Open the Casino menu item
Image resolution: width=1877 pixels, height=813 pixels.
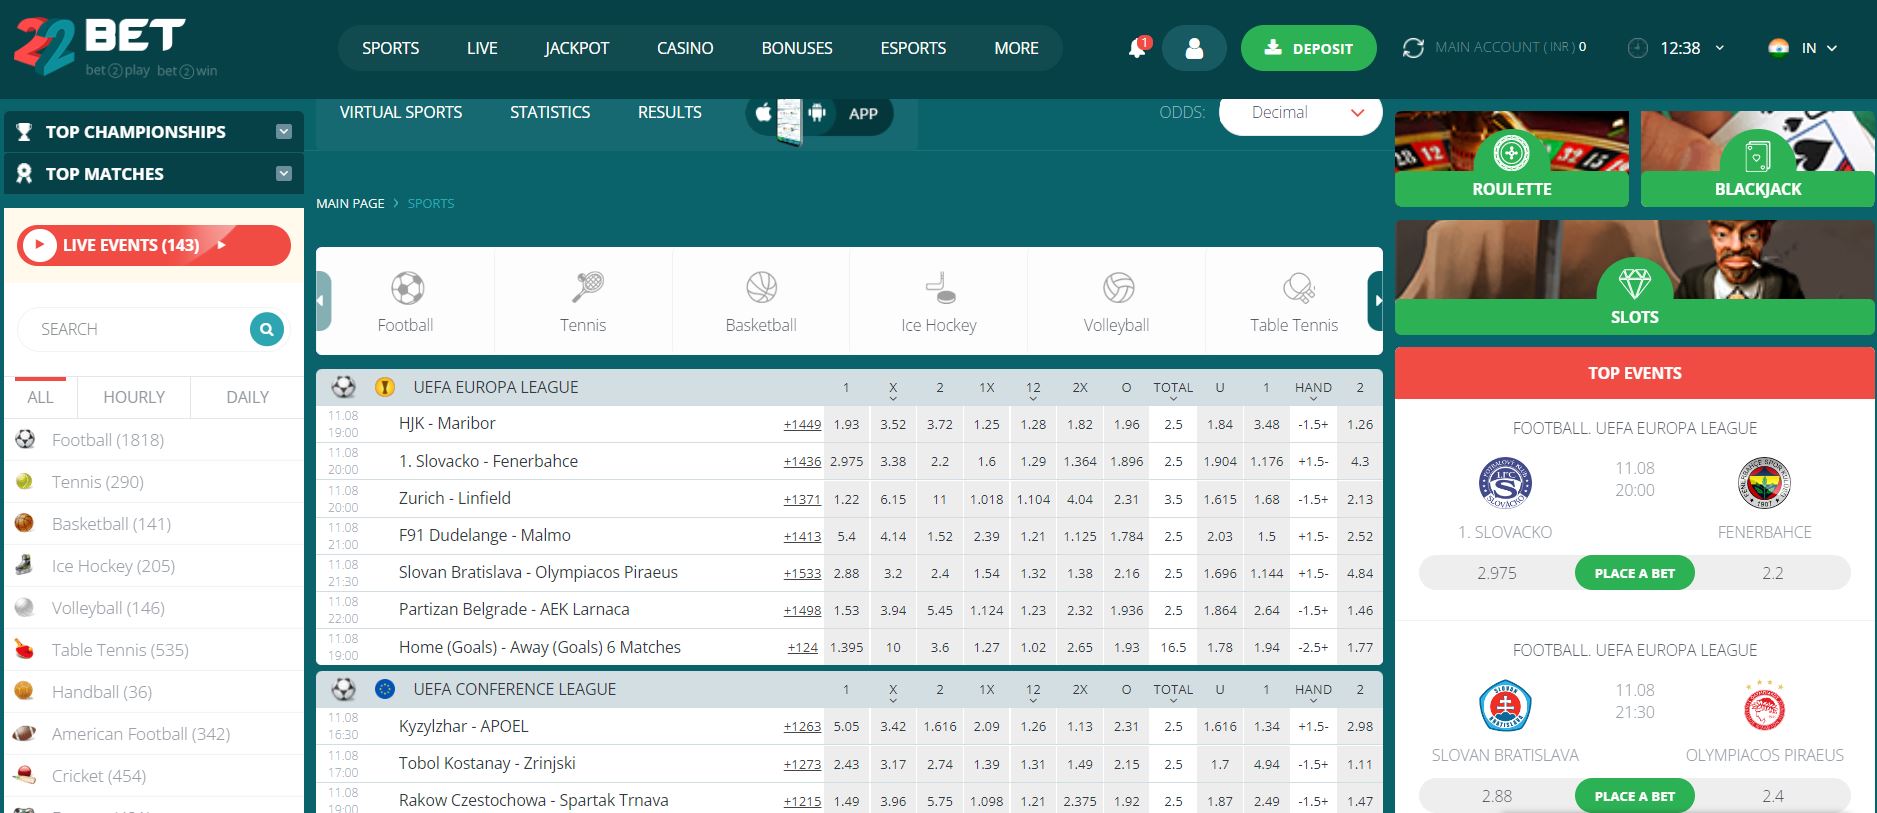(x=685, y=48)
